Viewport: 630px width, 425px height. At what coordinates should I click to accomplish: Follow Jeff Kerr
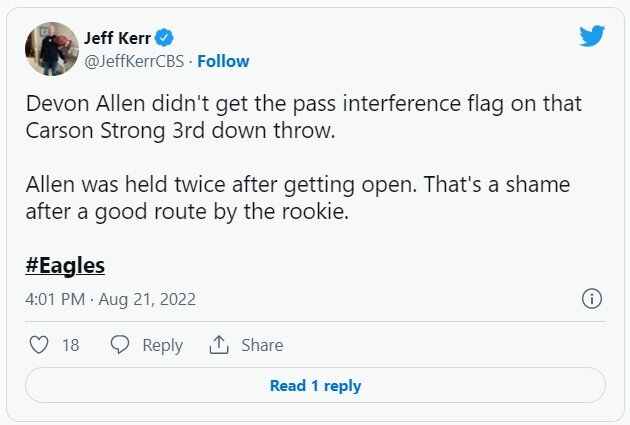223,61
